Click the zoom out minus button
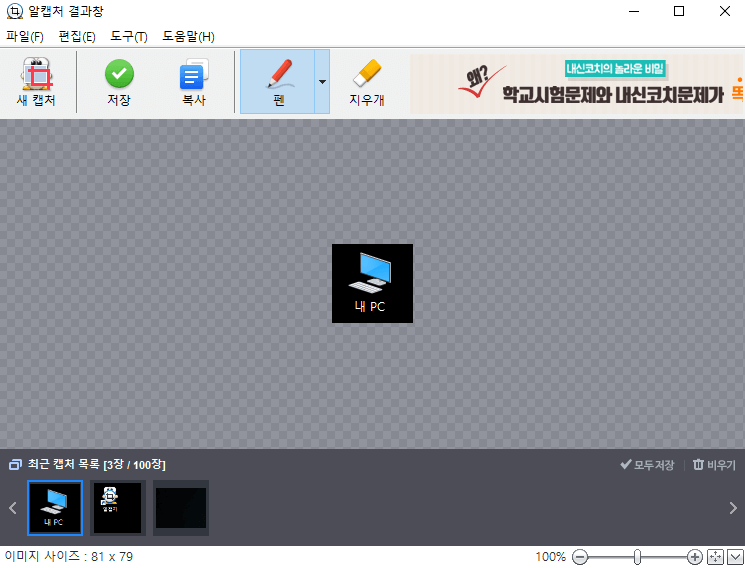This screenshot has height=568, width=745. pos(580,557)
